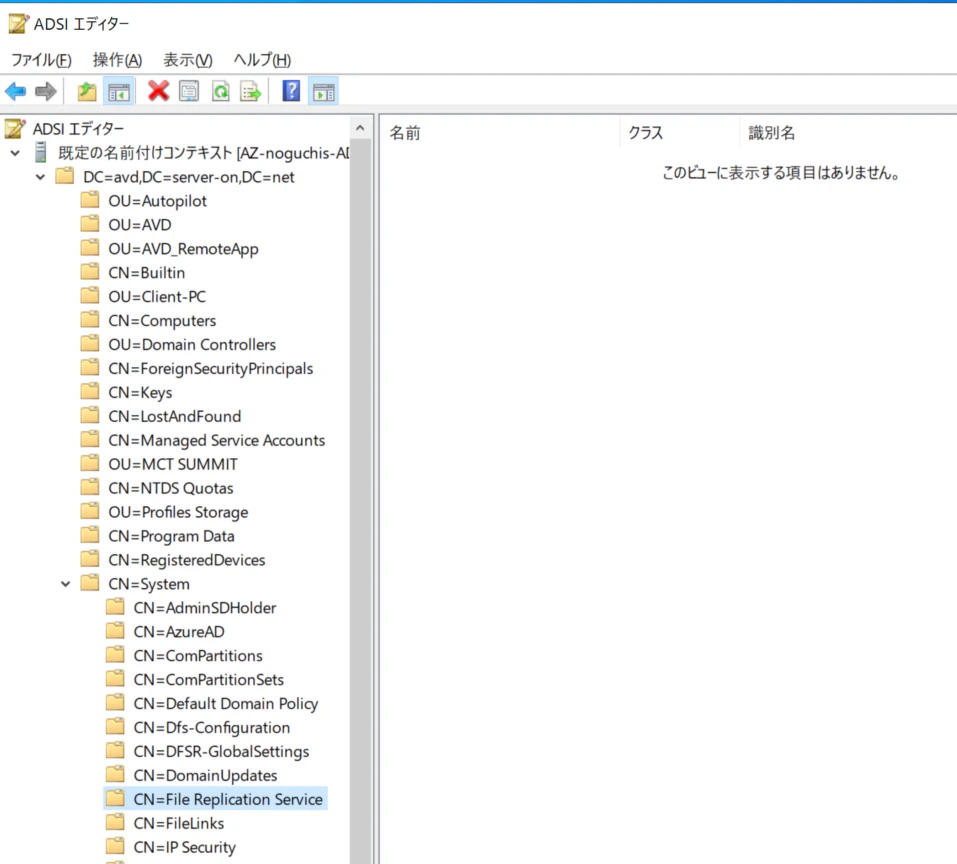Go forward with the gray right arrow

pos(46,92)
